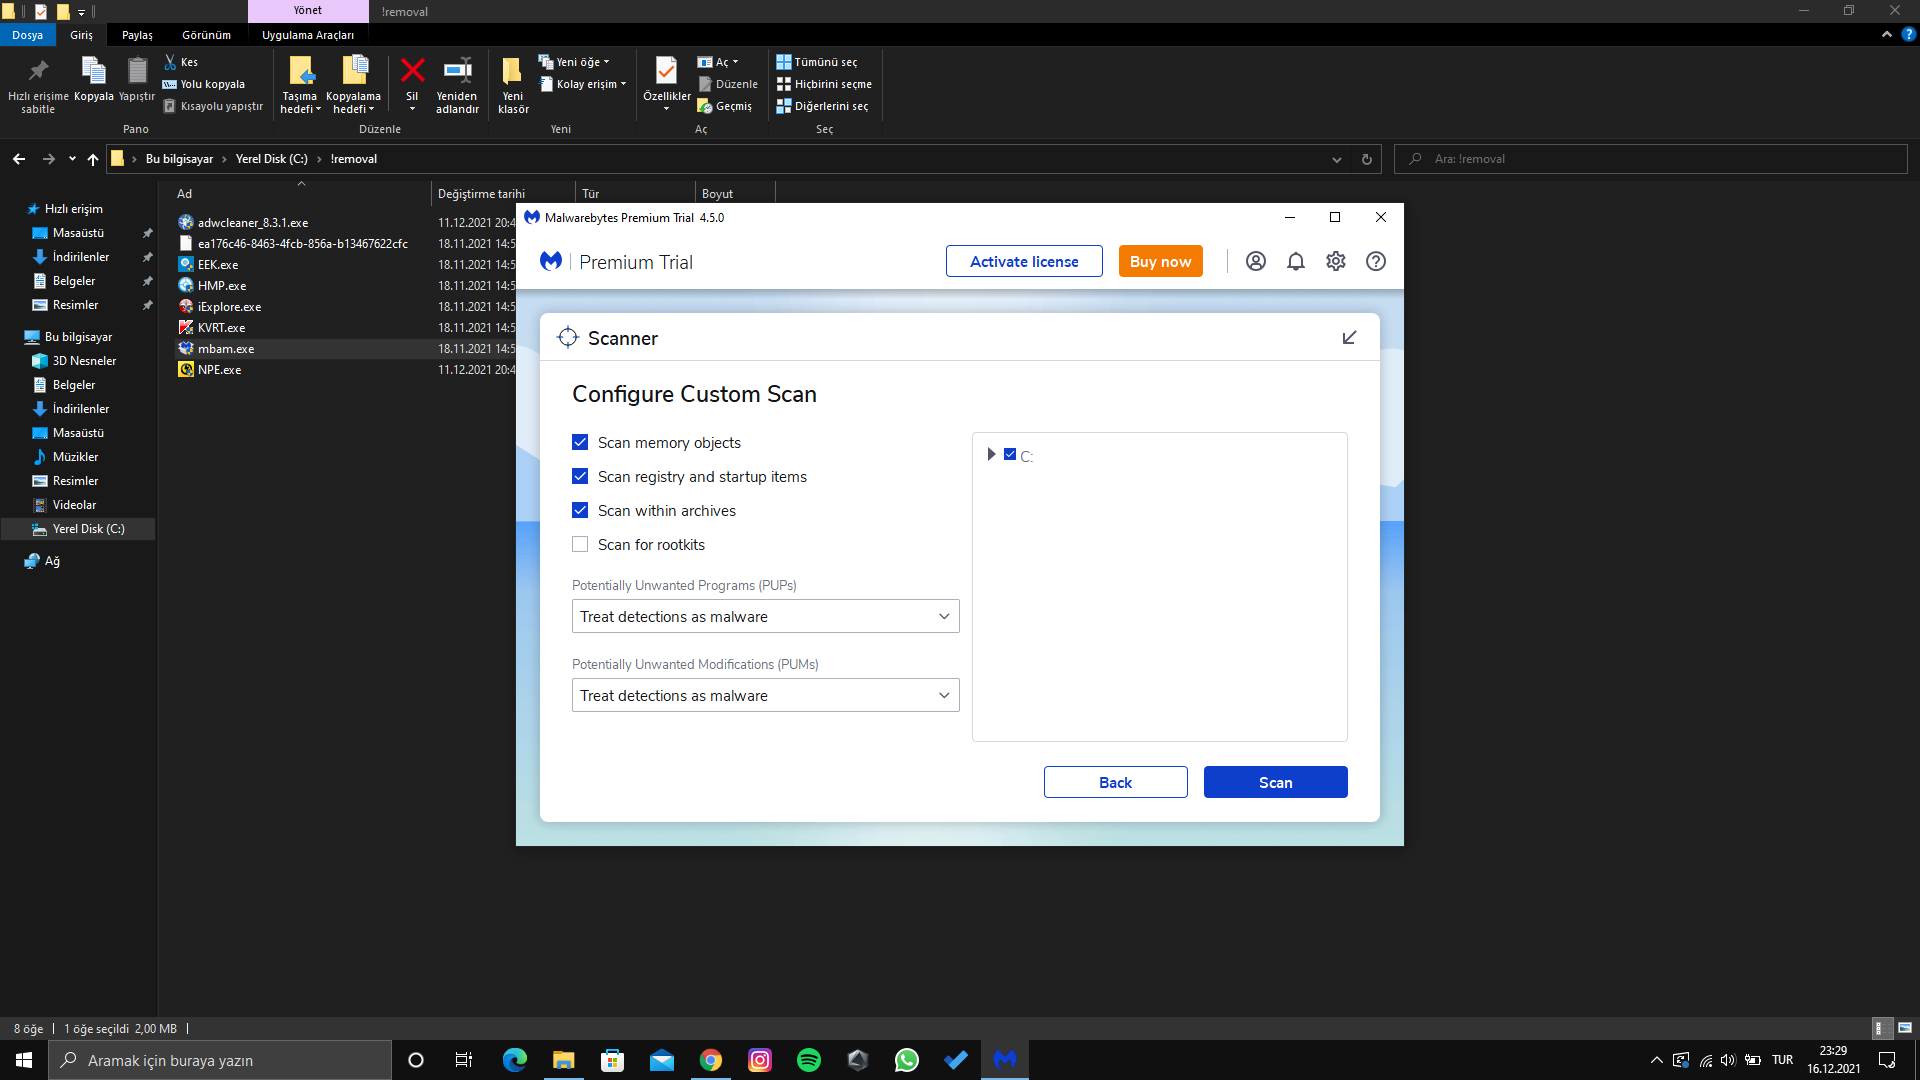Uncheck Scan memory objects

click(x=580, y=442)
